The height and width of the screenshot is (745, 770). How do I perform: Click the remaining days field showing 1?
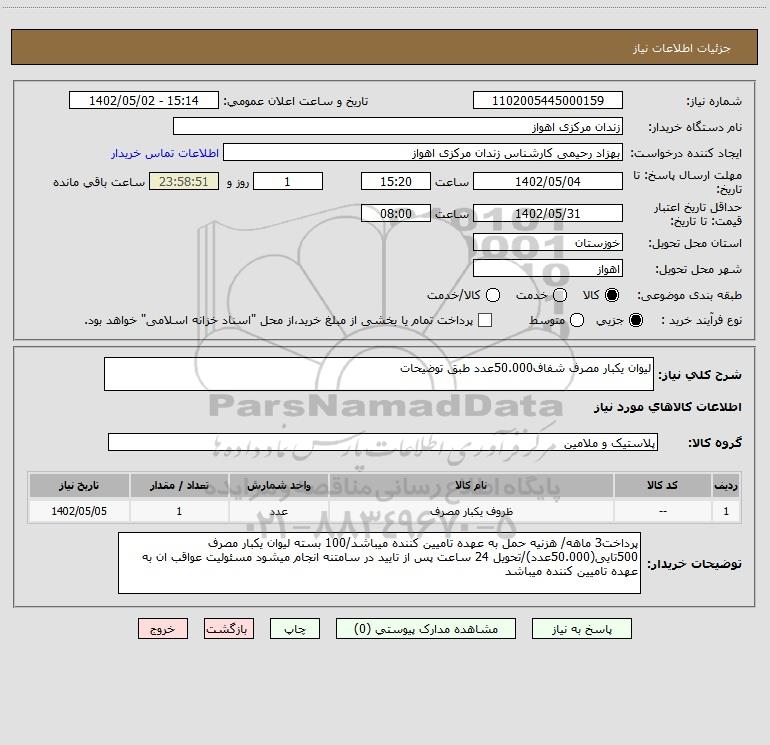click(288, 181)
